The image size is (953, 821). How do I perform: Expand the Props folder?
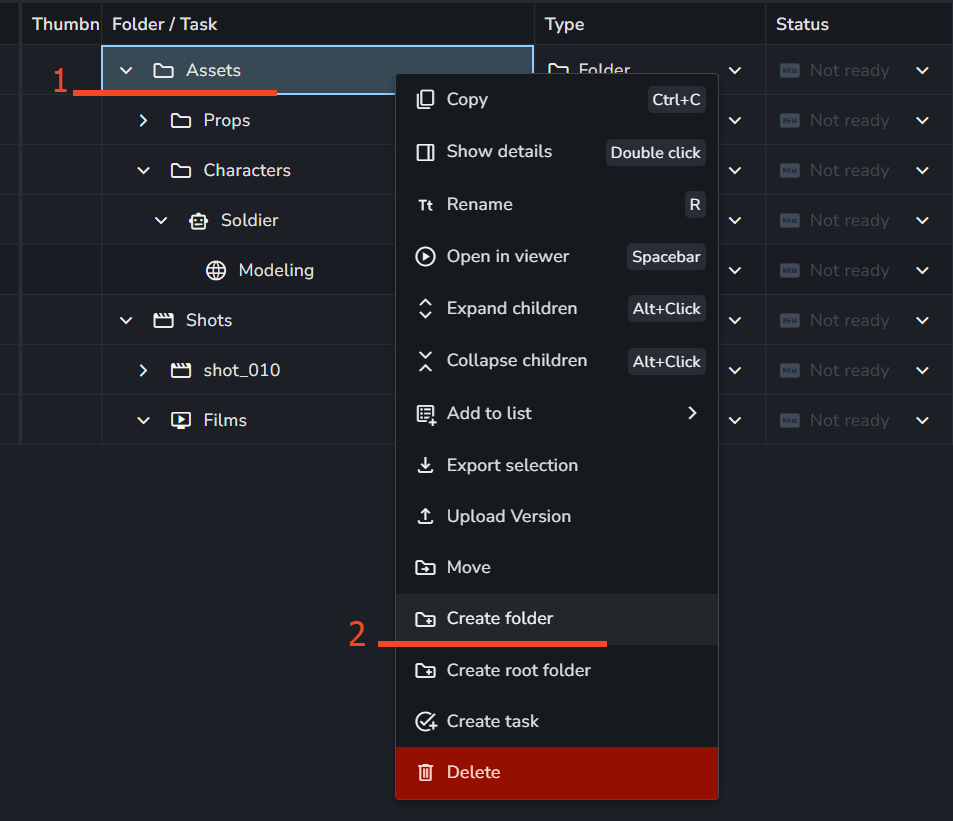point(143,121)
